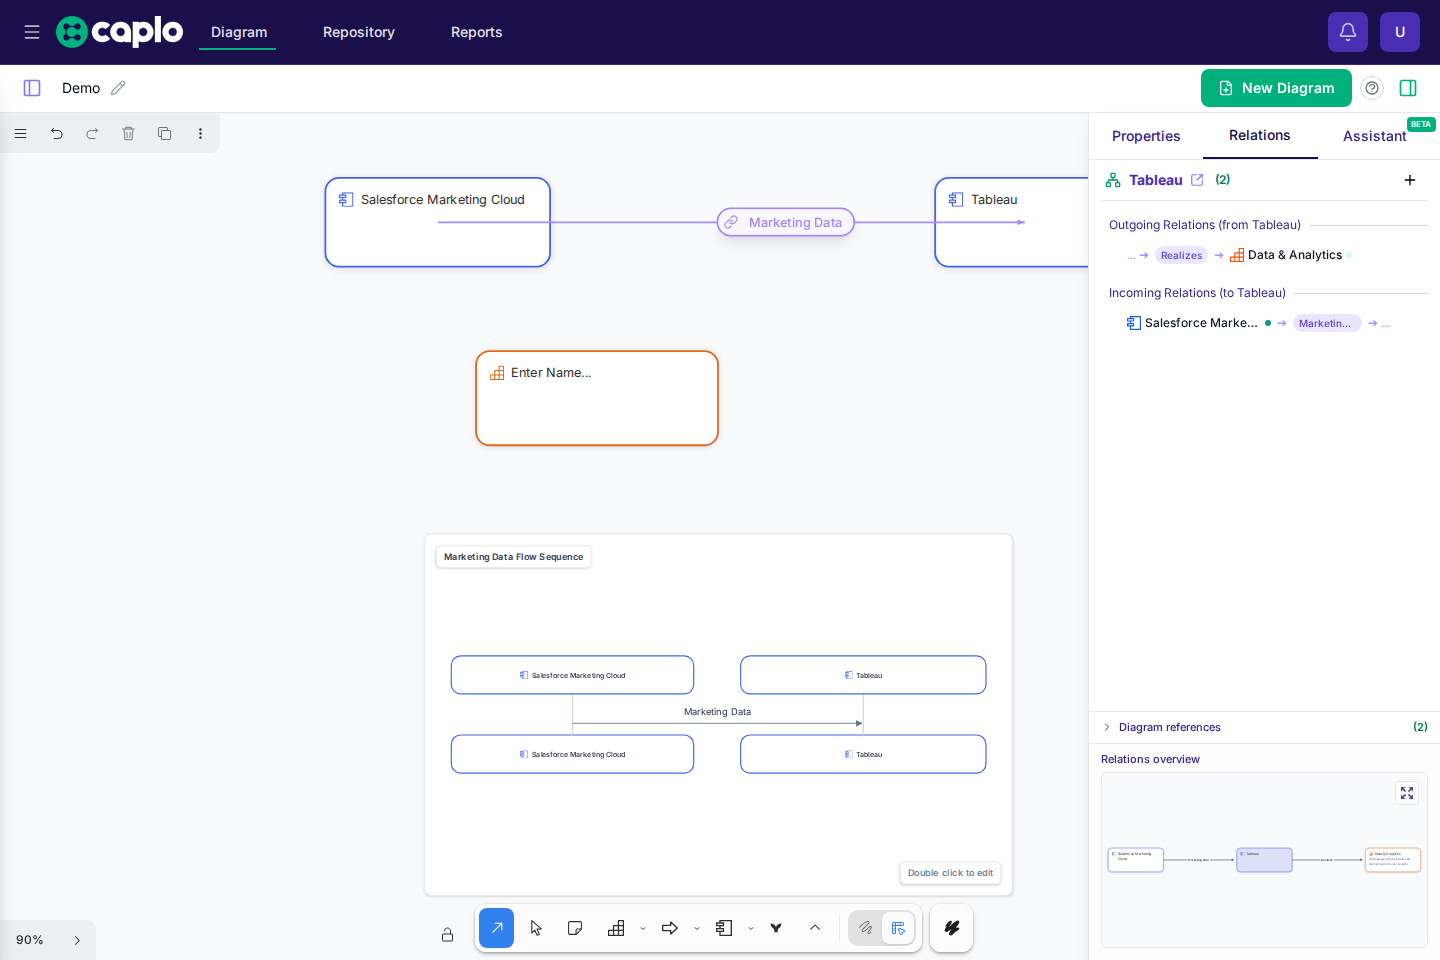
Task: Click the 90% zoom level
Action: [30, 940]
